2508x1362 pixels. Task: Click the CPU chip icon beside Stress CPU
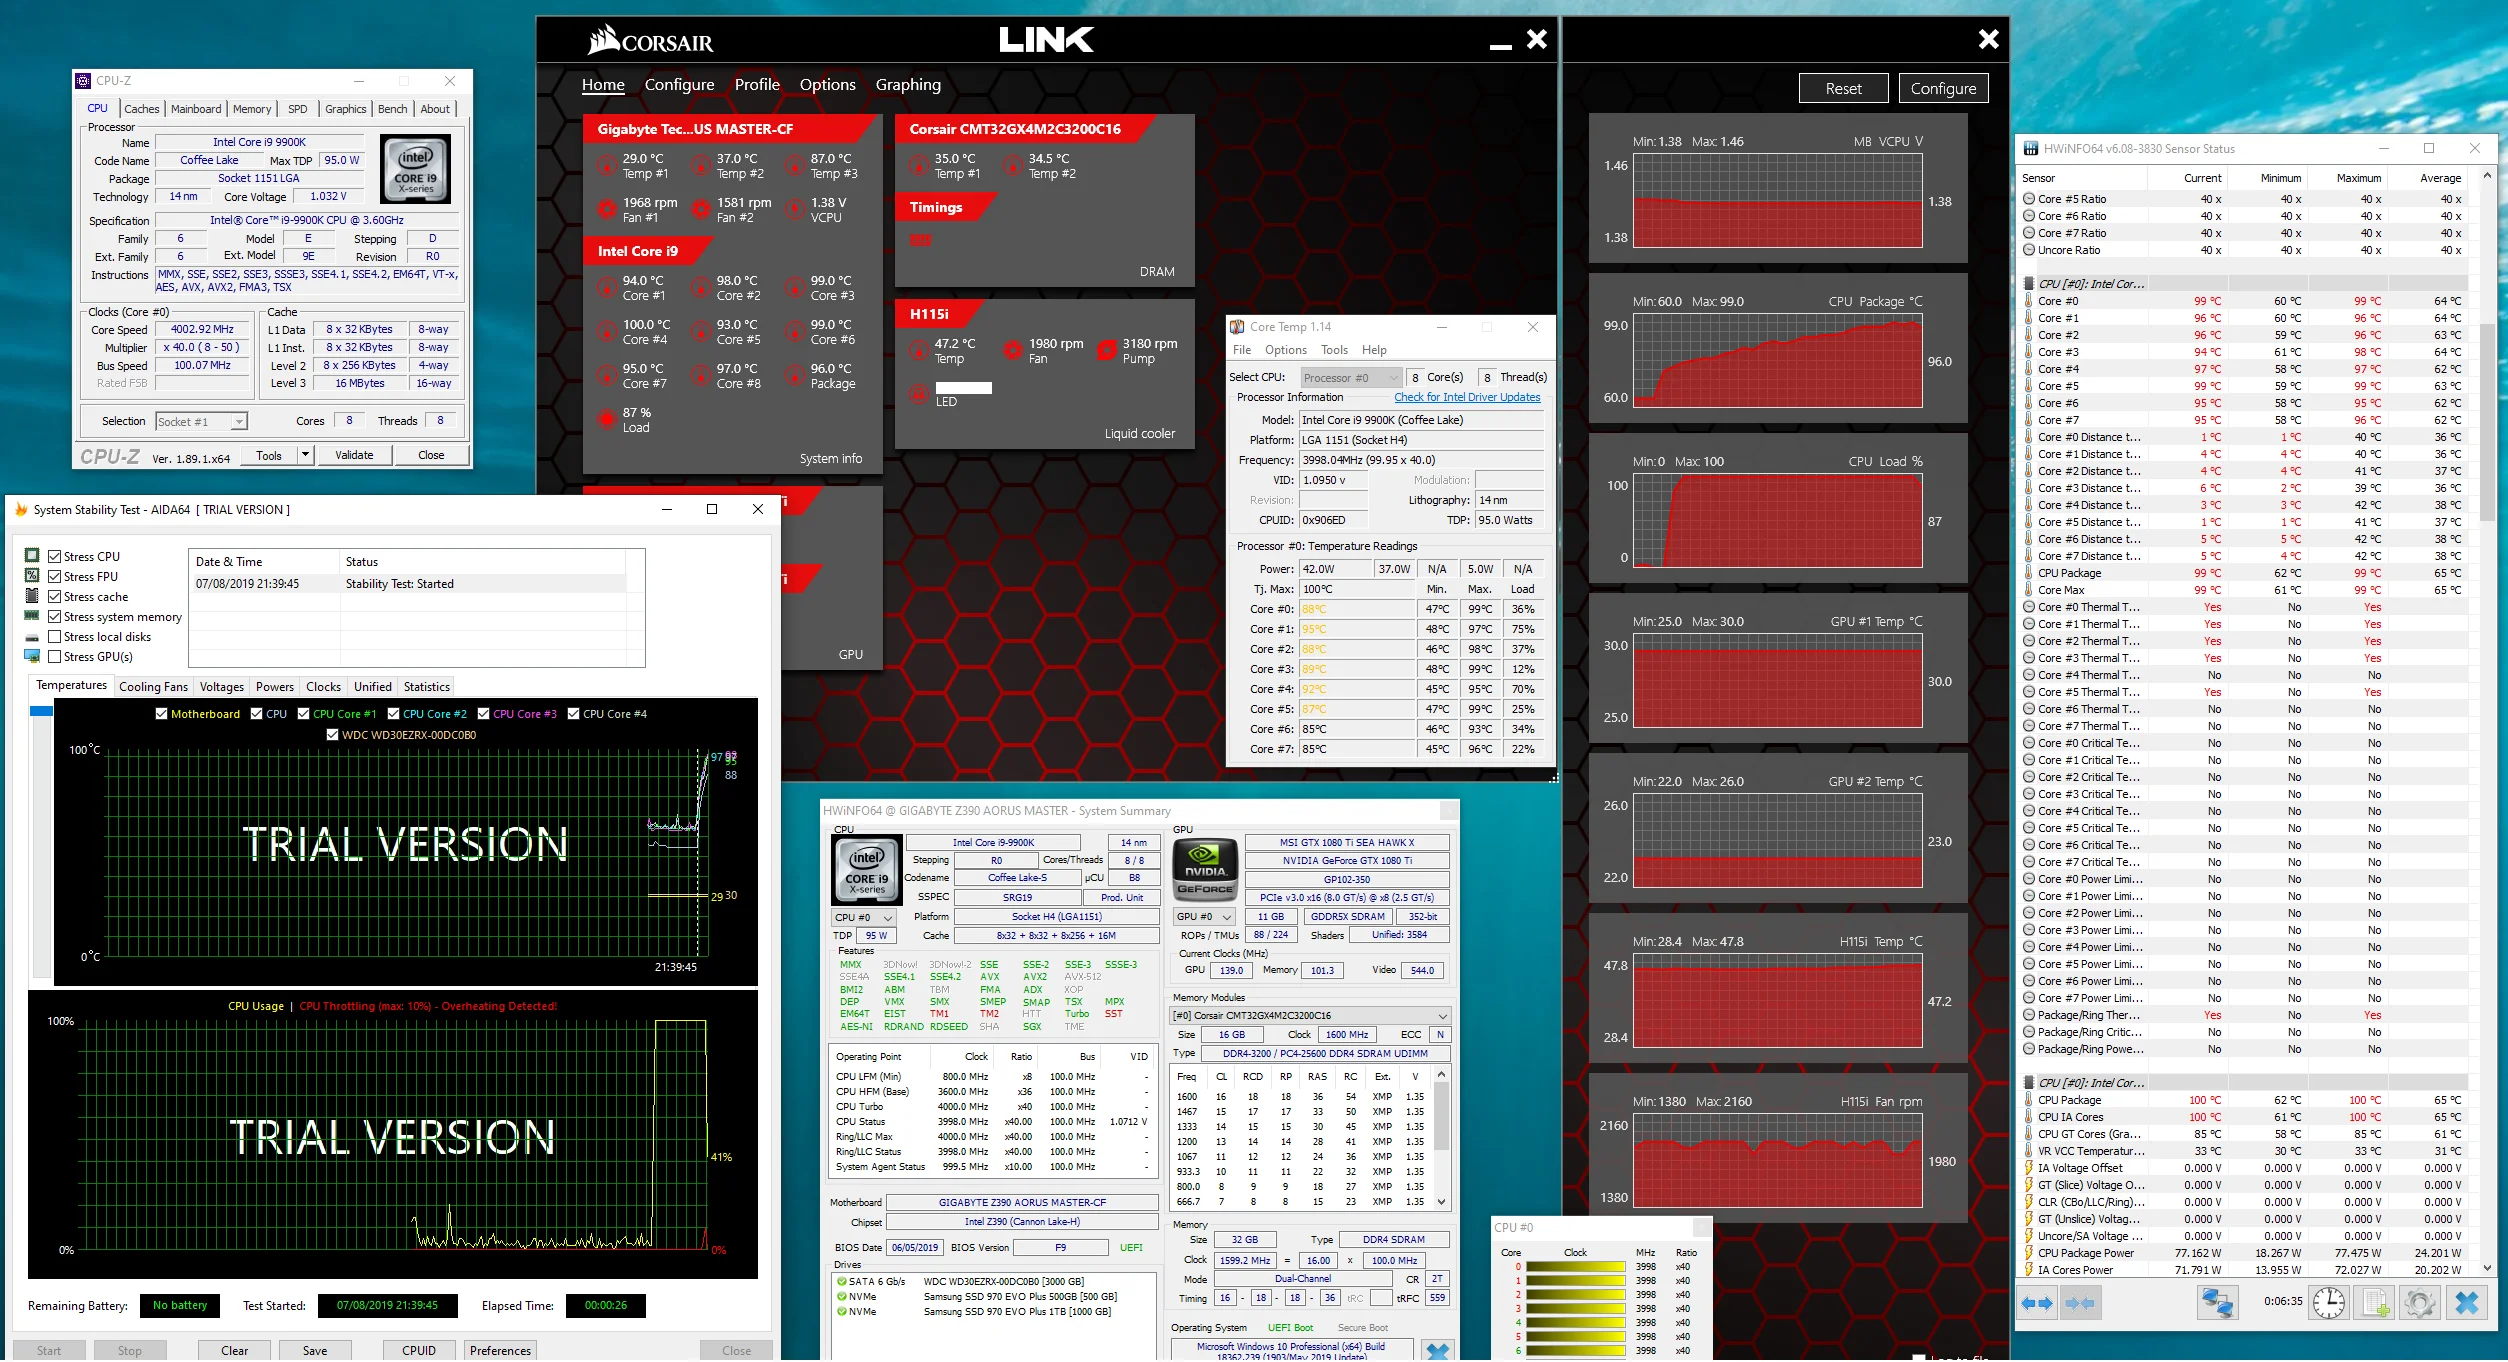pos(32,556)
